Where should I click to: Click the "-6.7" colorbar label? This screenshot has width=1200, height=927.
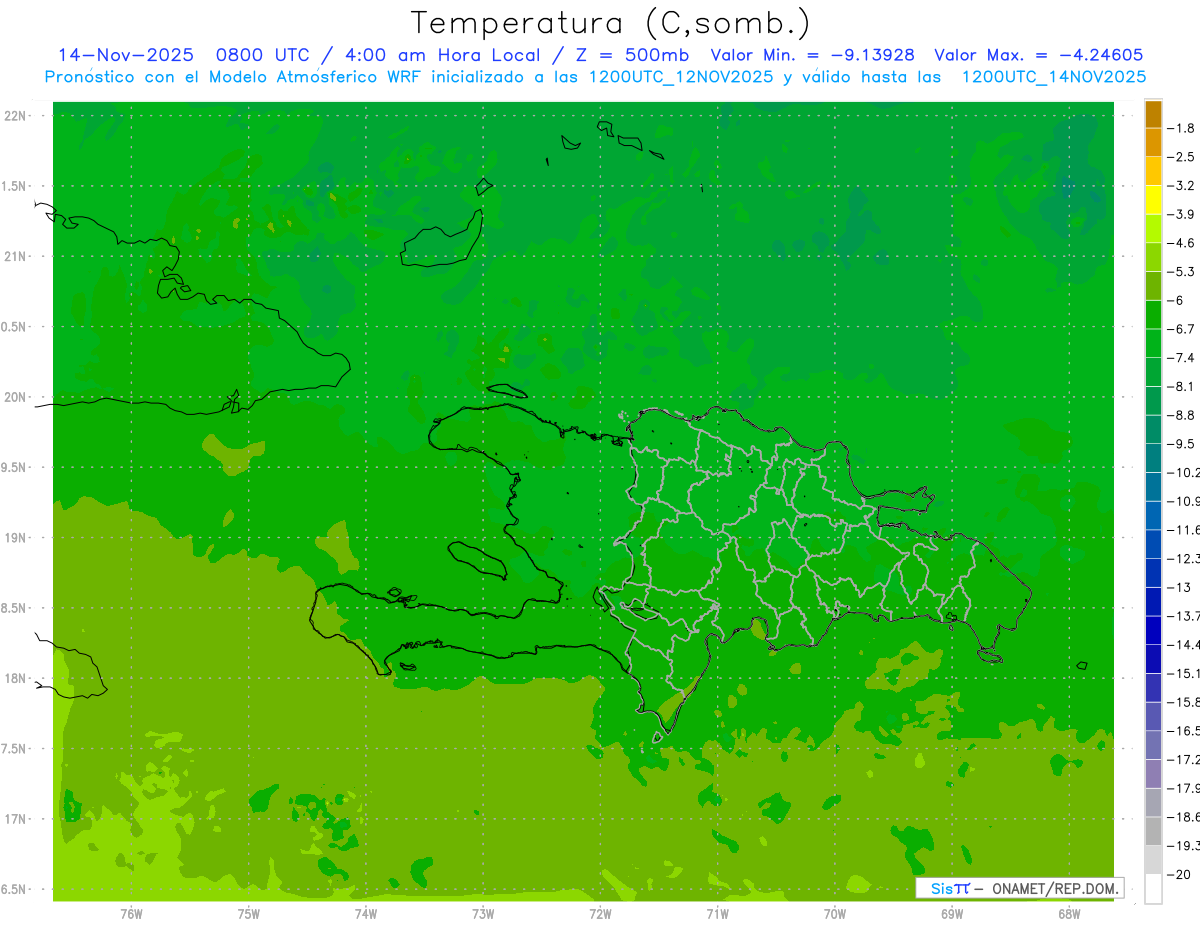coord(1181,328)
